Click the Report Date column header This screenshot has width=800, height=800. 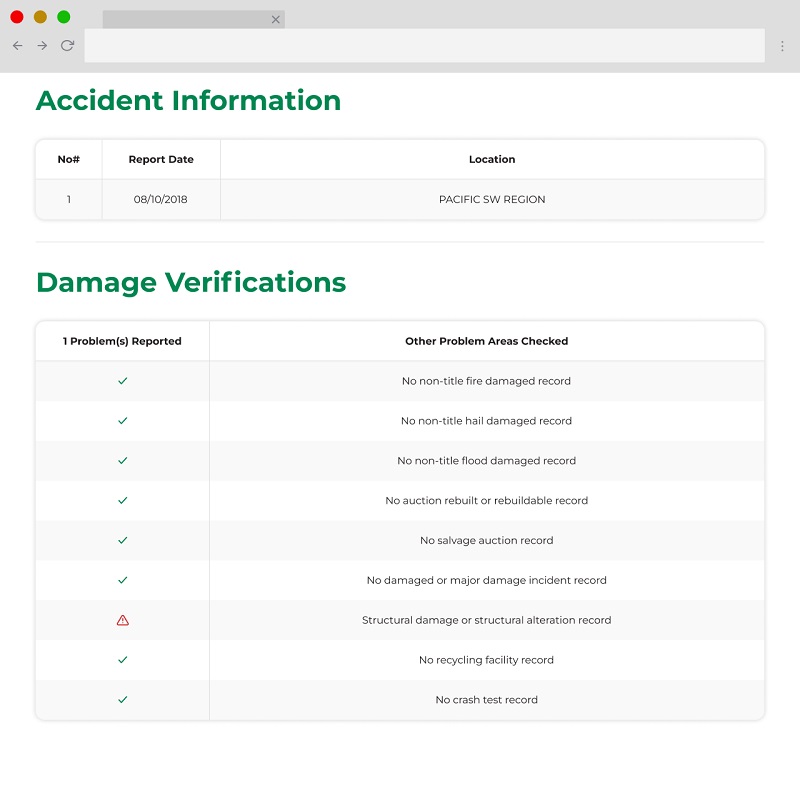[161, 159]
